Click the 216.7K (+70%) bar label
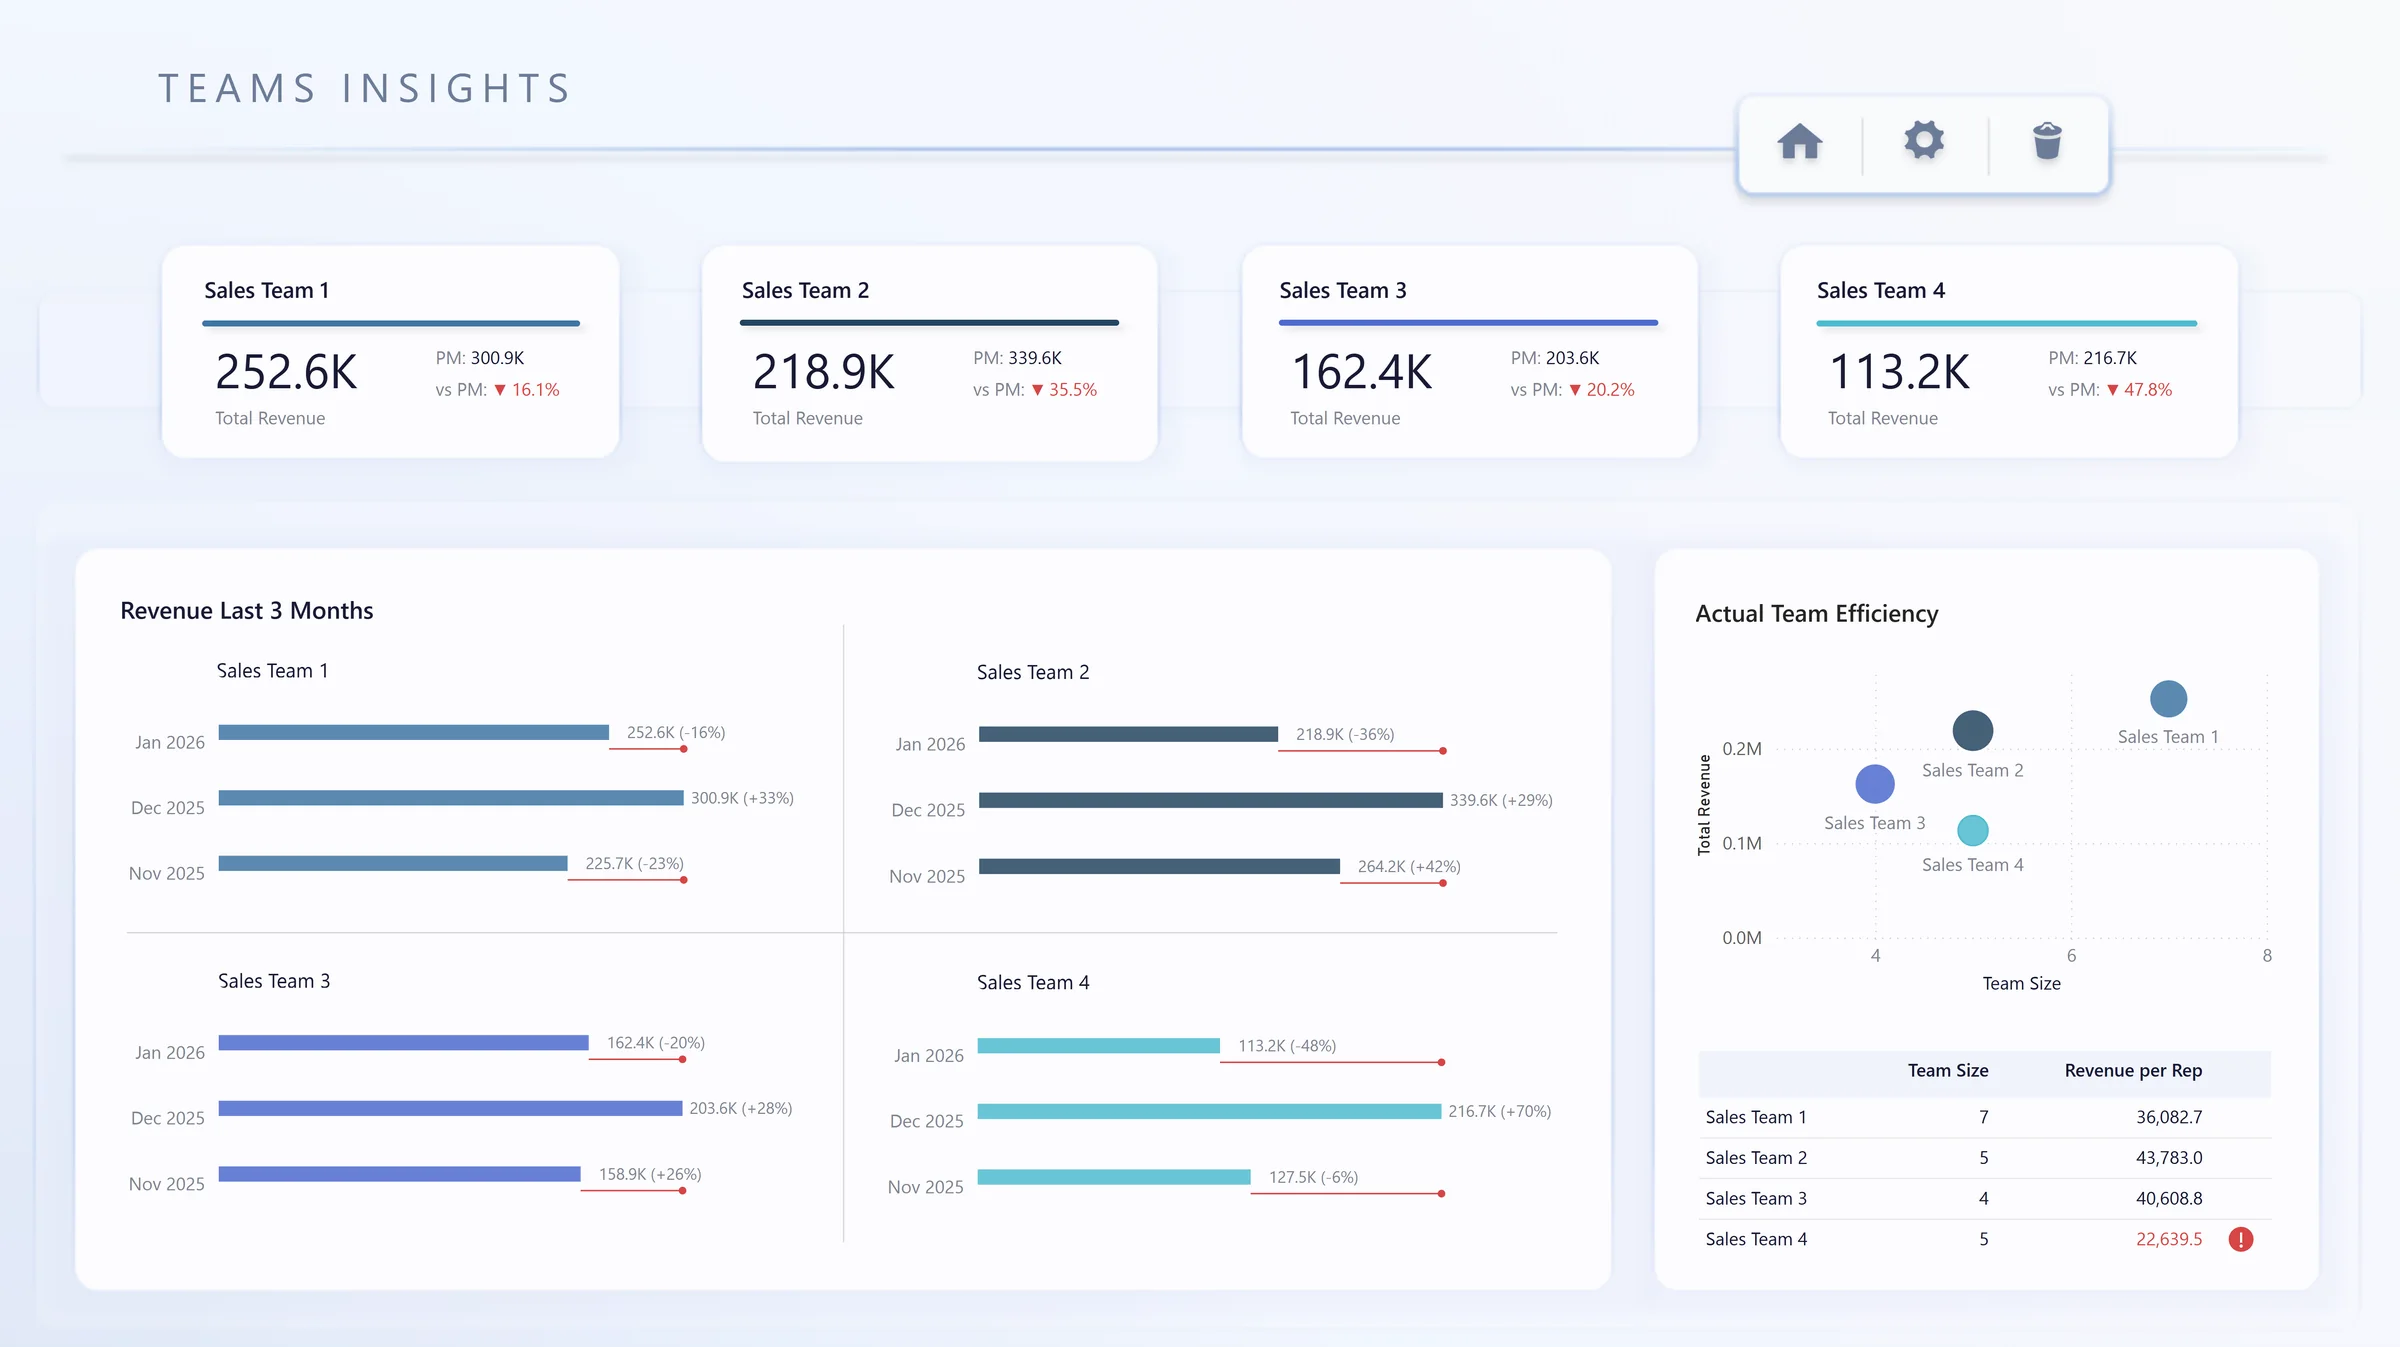Image resolution: width=2400 pixels, height=1347 pixels. [x=1499, y=1111]
